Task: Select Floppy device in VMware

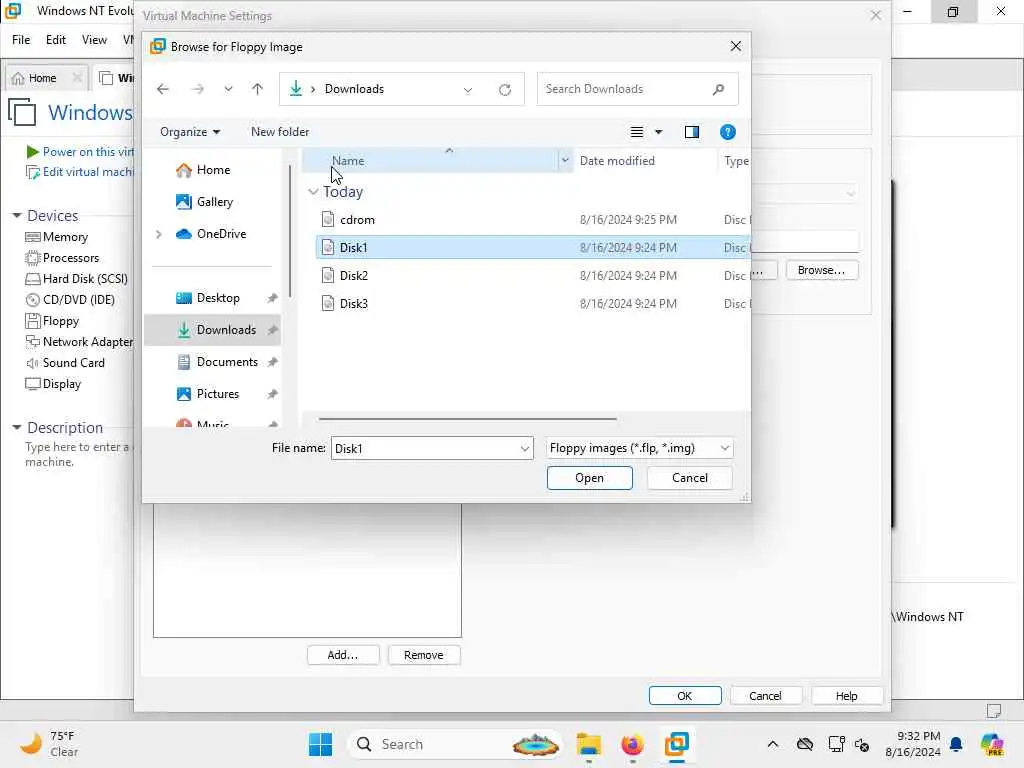Action: tap(52, 321)
